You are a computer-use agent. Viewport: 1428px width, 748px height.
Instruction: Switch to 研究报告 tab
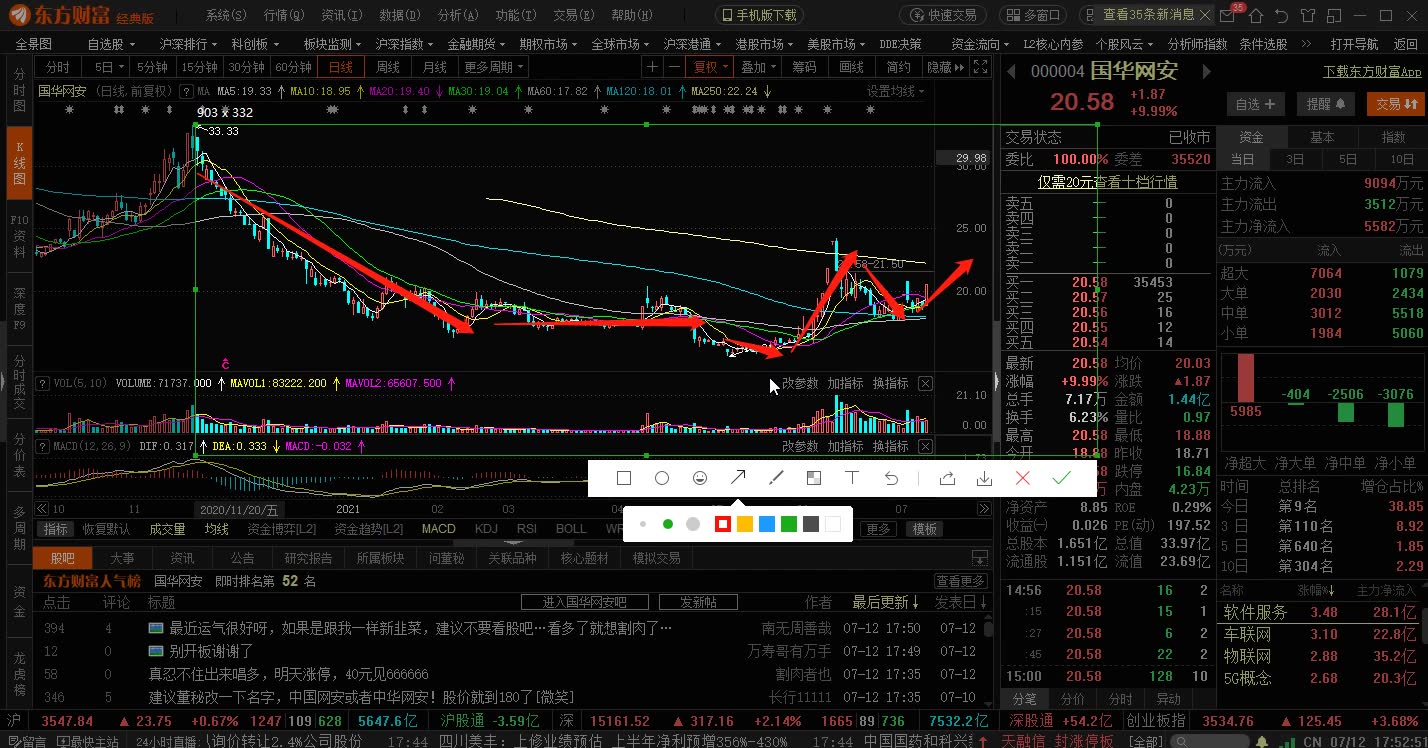308,558
